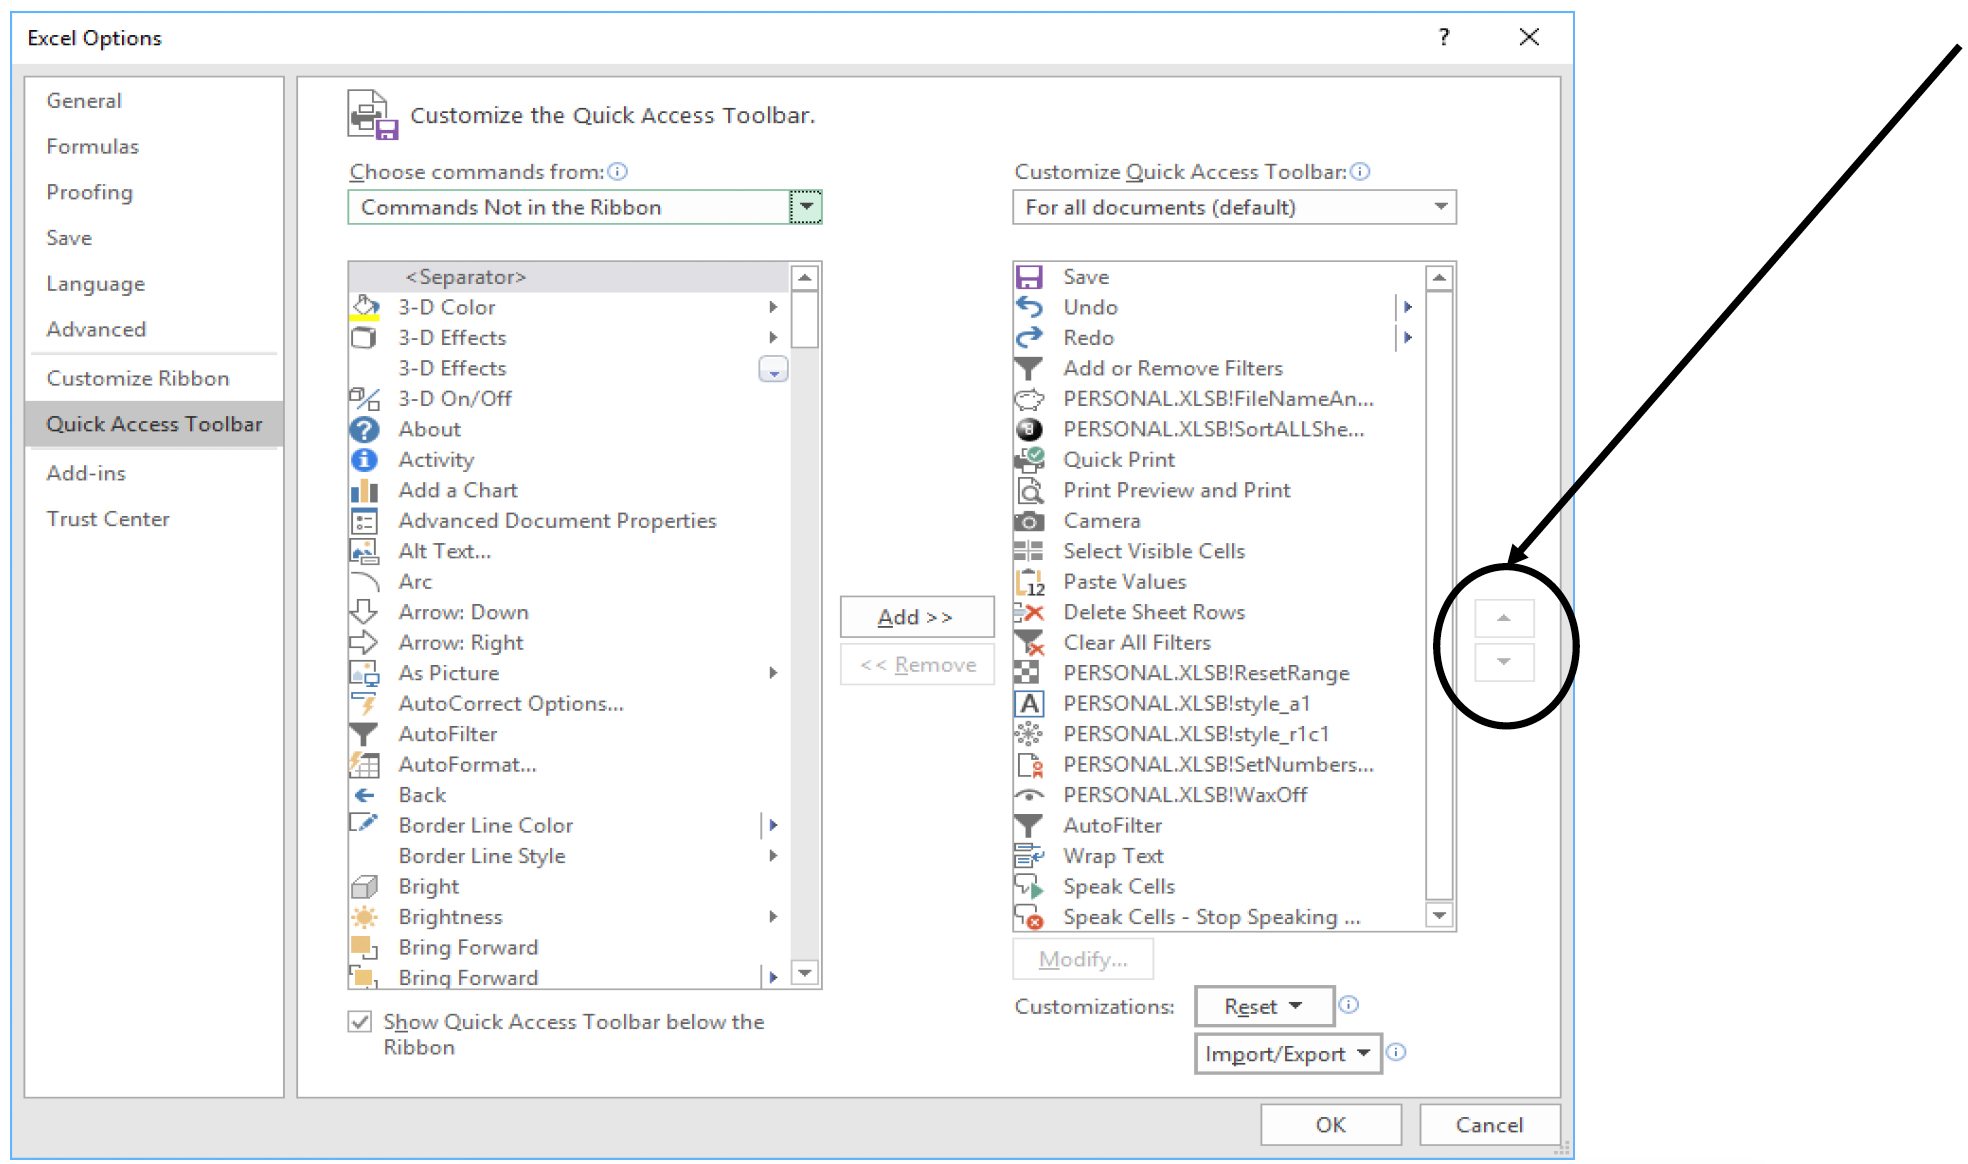1968x1164 pixels.
Task: Click the info icon beside Choose commands from
Action: pos(618,172)
